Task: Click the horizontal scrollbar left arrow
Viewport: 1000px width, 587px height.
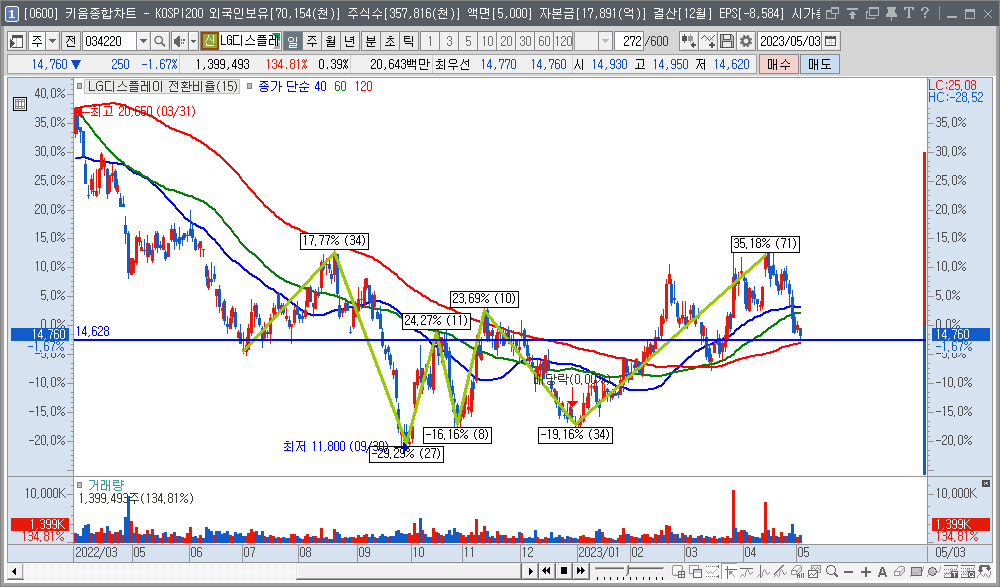Action: coord(14,571)
